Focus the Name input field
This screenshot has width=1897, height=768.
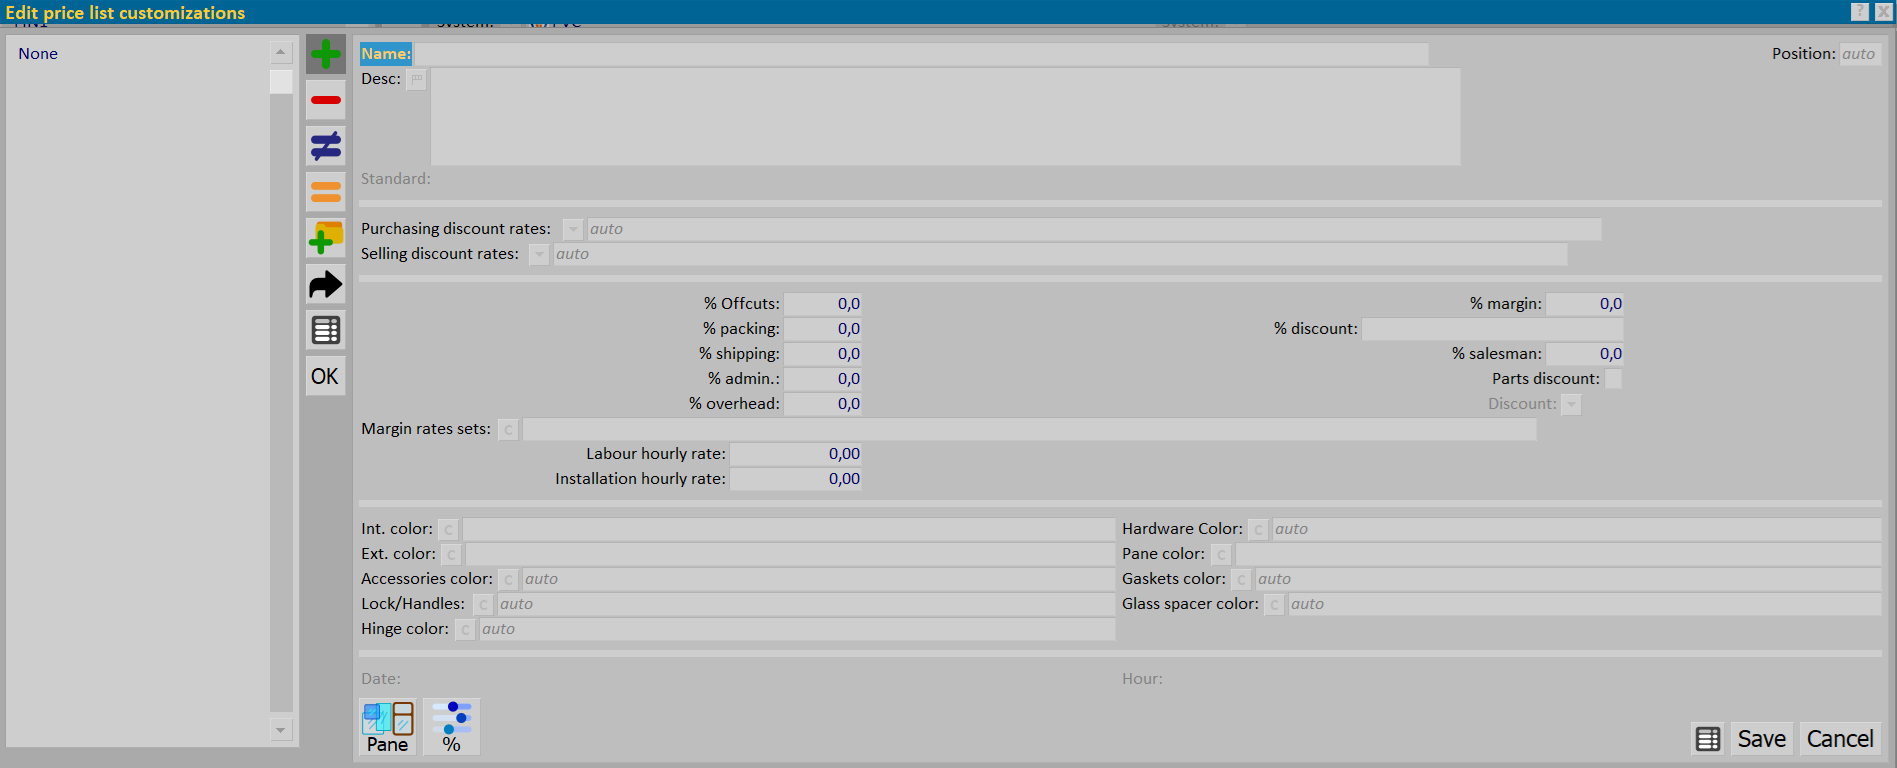pos(921,54)
